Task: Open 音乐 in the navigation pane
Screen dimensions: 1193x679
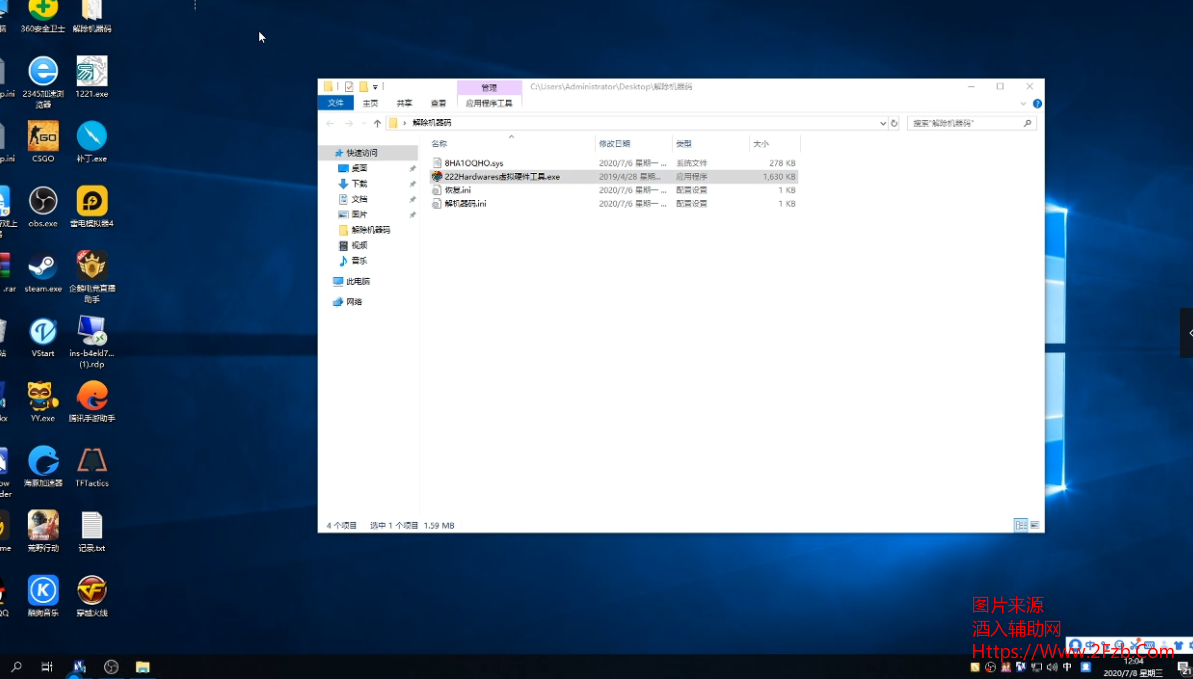Action: 359,260
